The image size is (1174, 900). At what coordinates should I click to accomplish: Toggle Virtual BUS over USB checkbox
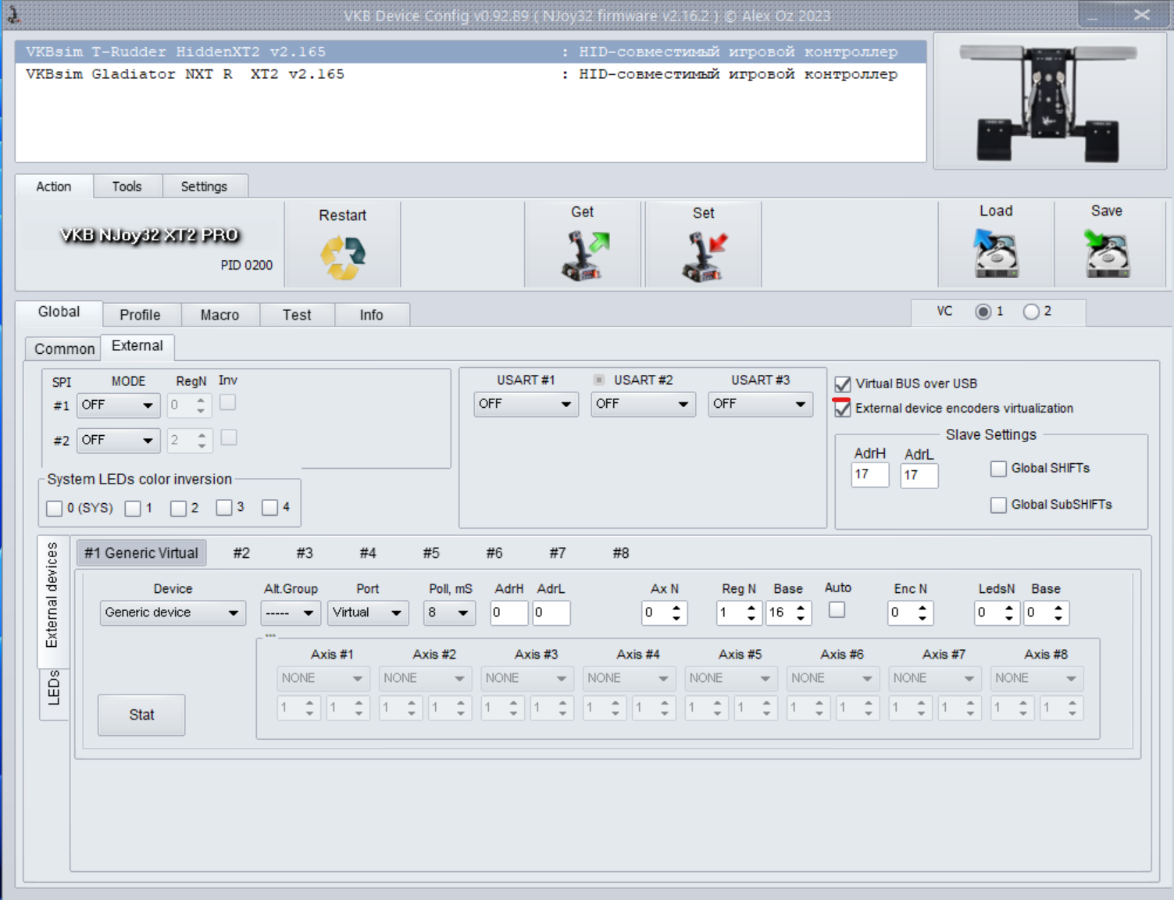(843, 384)
